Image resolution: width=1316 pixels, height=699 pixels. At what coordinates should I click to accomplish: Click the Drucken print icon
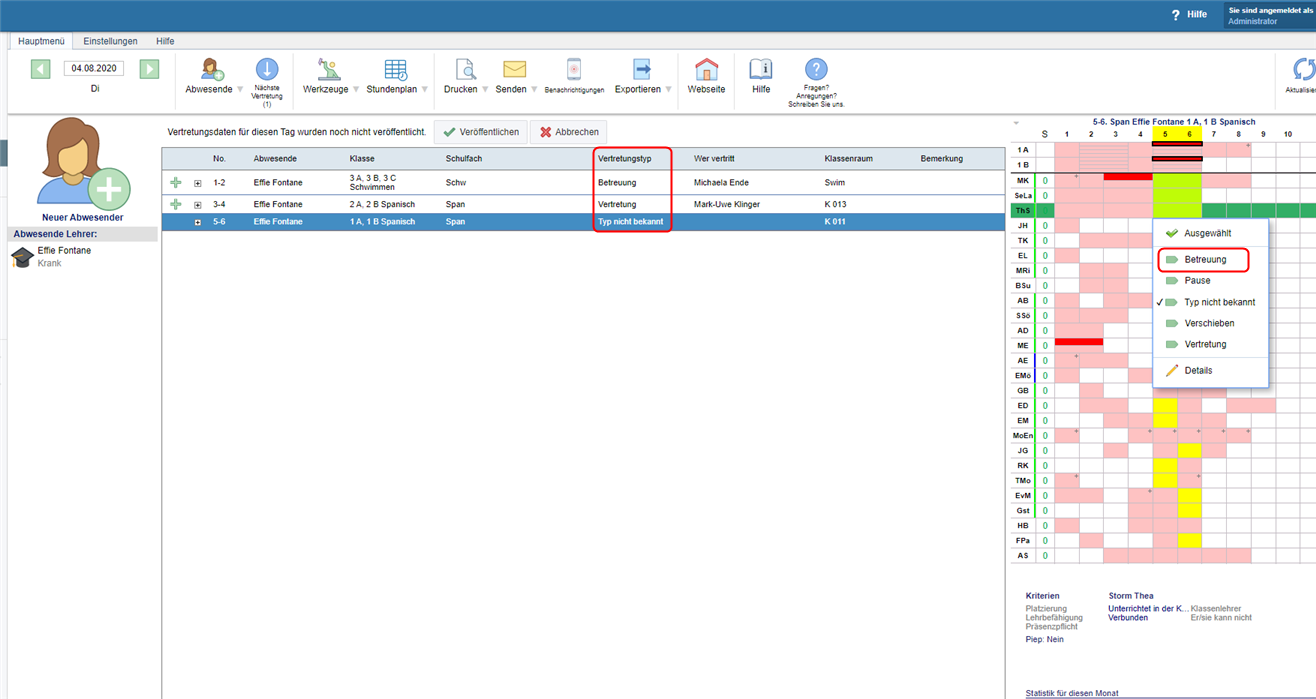coord(465,69)
